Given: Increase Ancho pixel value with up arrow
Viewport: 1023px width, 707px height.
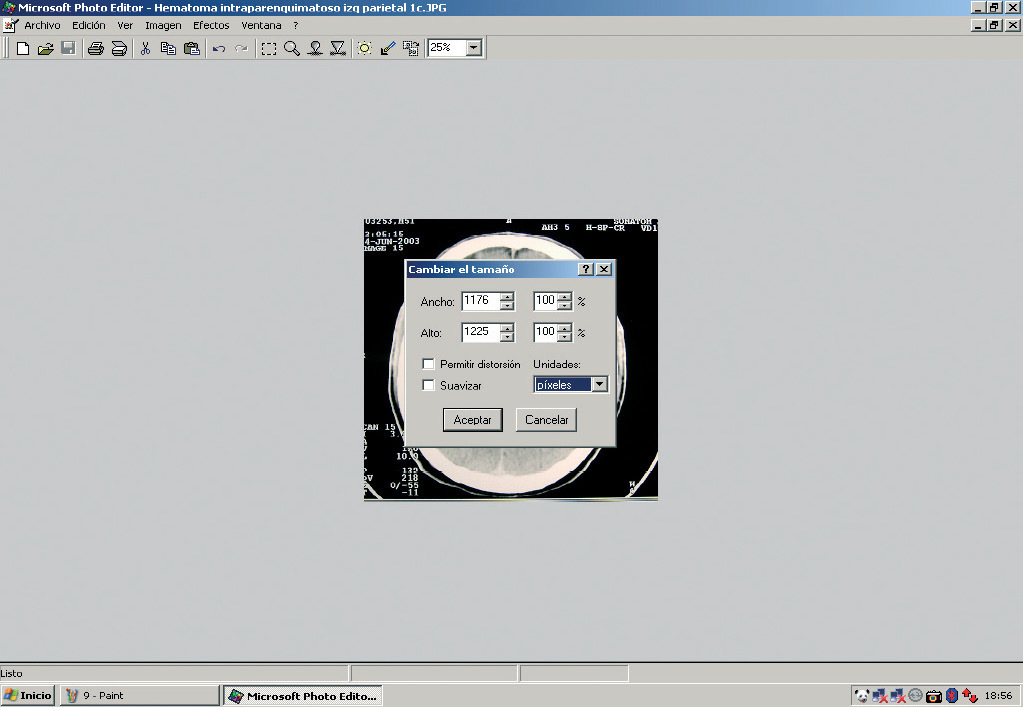Looking at the screenshot, I should point(507,296).
